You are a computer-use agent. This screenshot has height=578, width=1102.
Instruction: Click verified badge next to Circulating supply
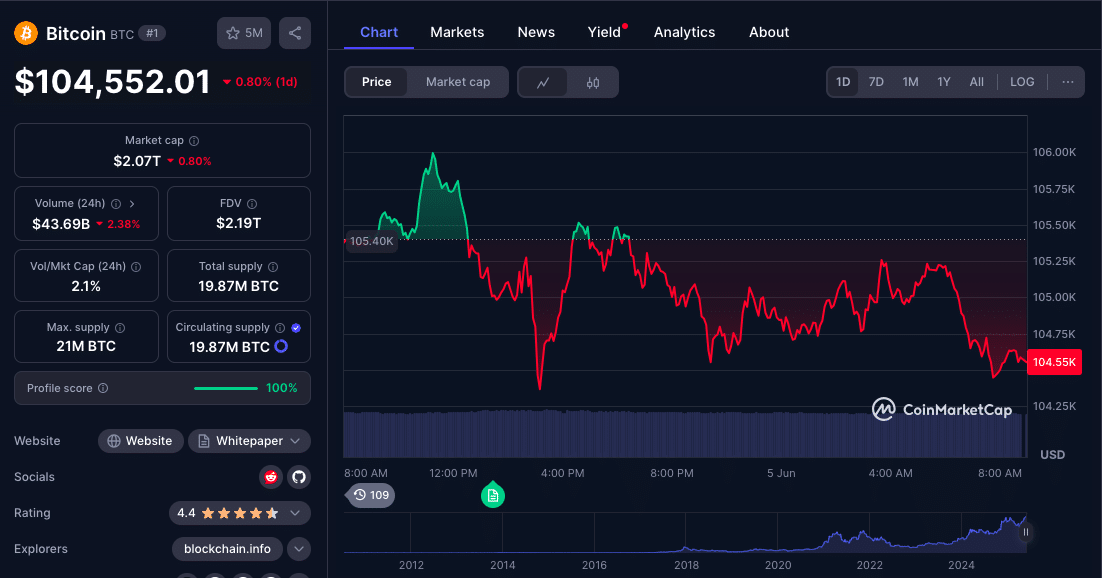pos(296,328)
